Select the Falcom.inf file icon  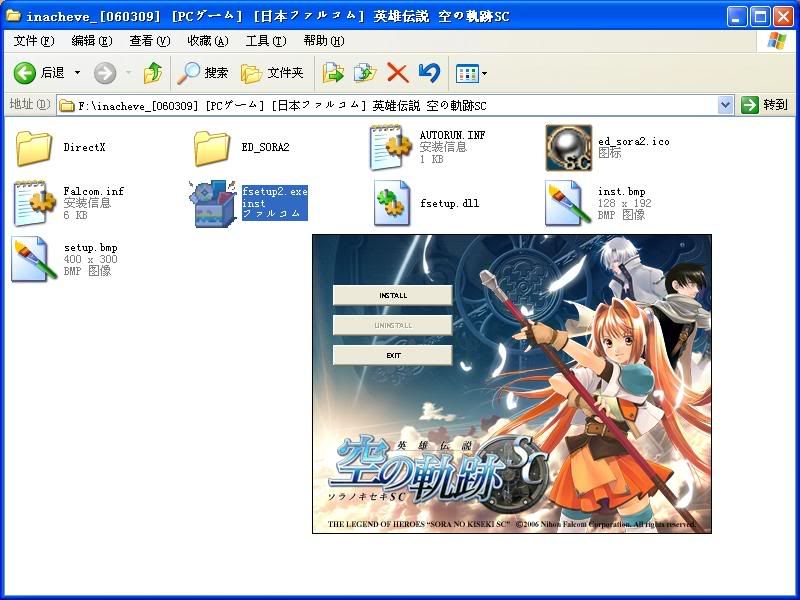tap(34, 204)
